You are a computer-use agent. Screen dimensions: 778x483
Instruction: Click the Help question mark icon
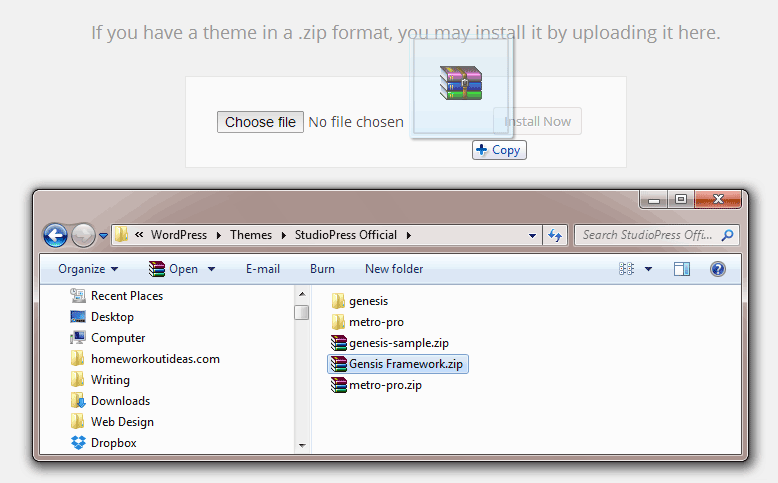(x=717, y=269)
